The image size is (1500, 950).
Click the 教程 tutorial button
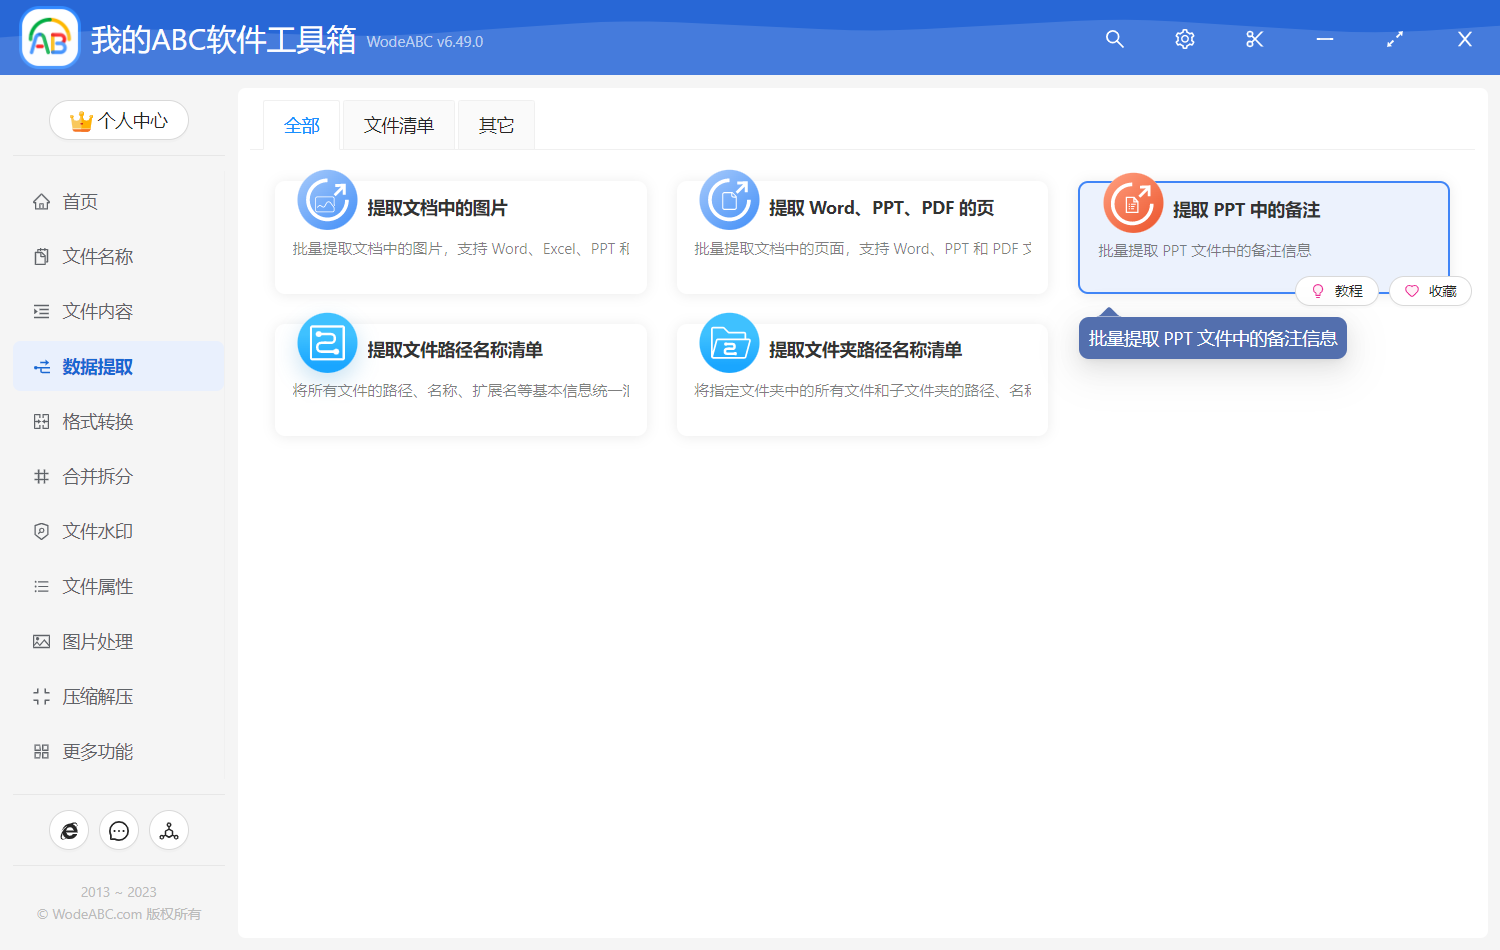pos(1337,291)
